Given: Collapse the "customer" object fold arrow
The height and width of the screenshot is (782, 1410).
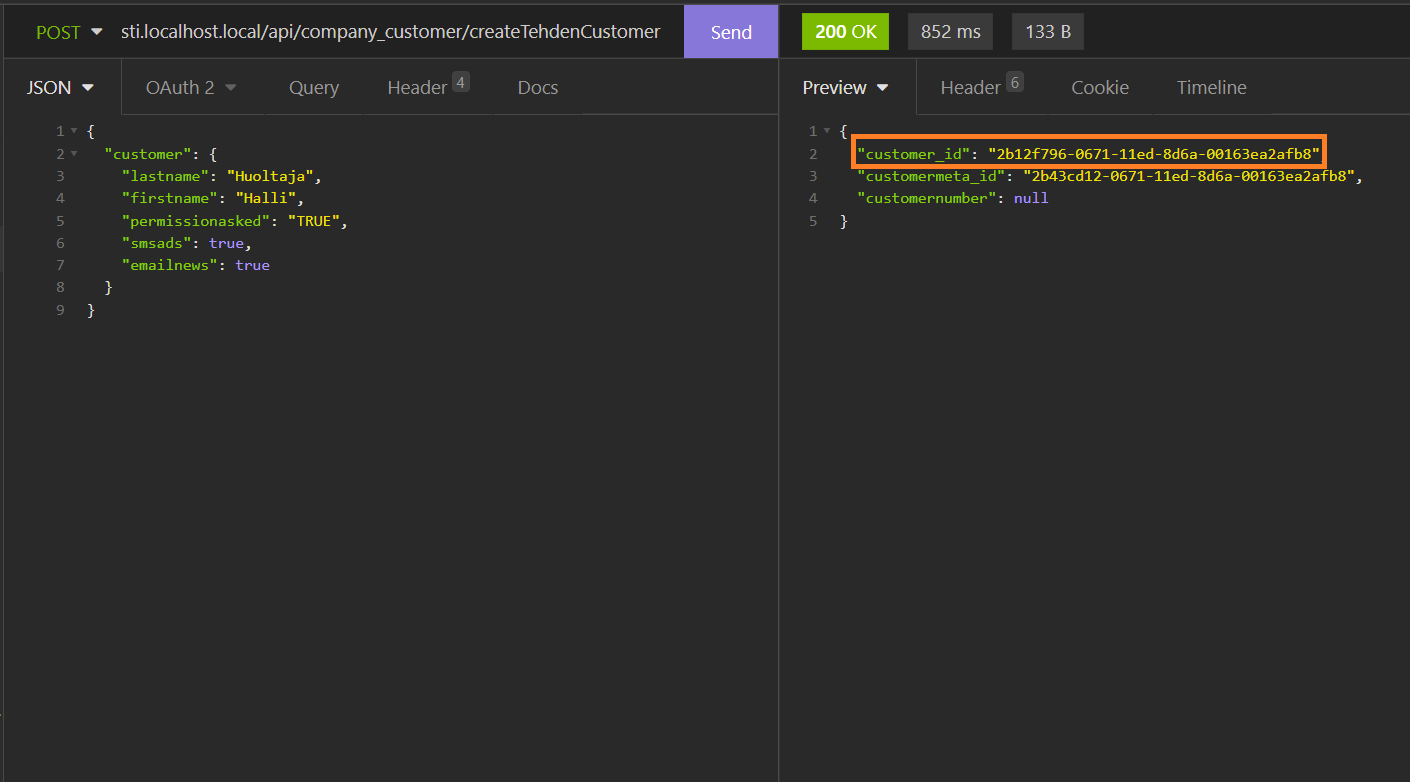Looking at the screenshot, I should [74, 154].
